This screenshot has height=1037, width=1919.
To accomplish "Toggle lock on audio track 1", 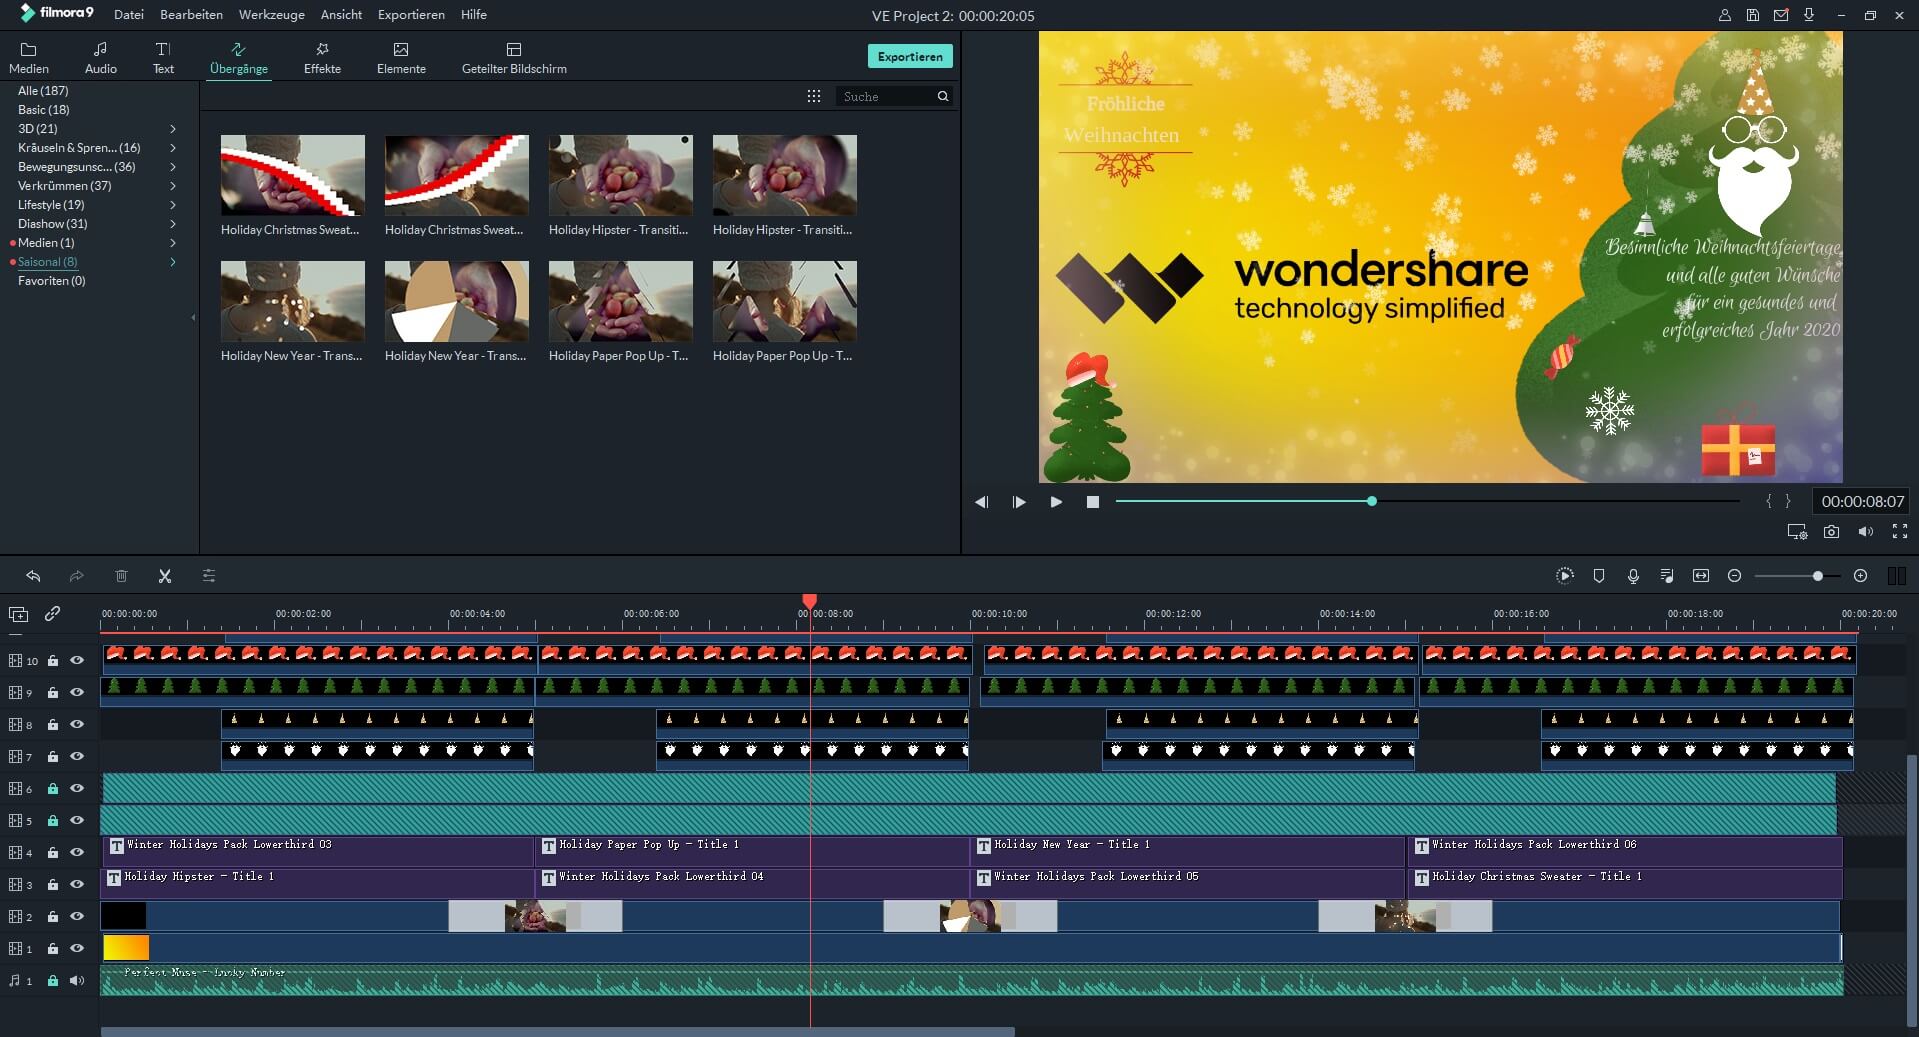I will pyautogui.click(x=53, y=980).
